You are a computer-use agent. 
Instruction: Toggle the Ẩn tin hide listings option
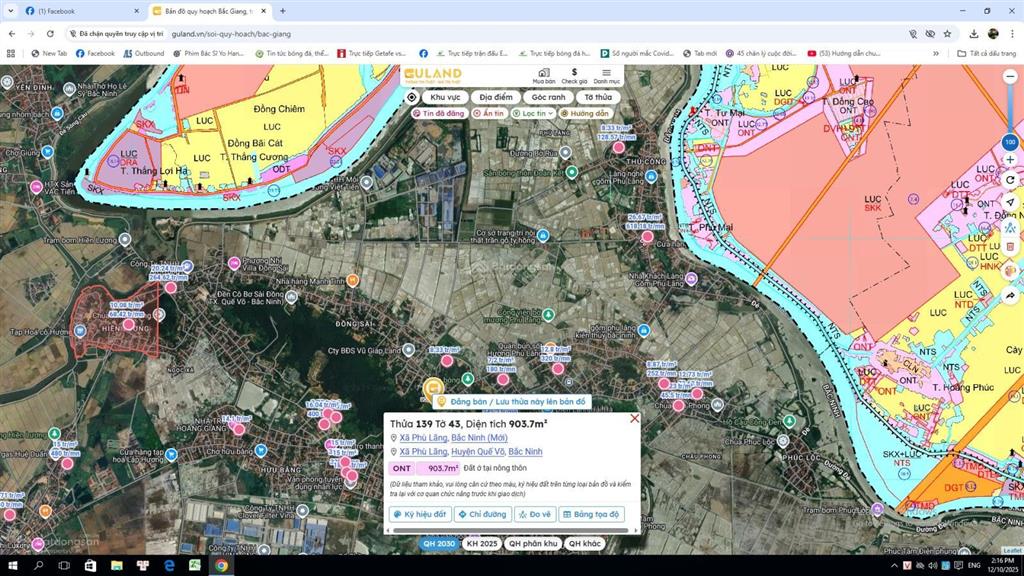[489, 114]
